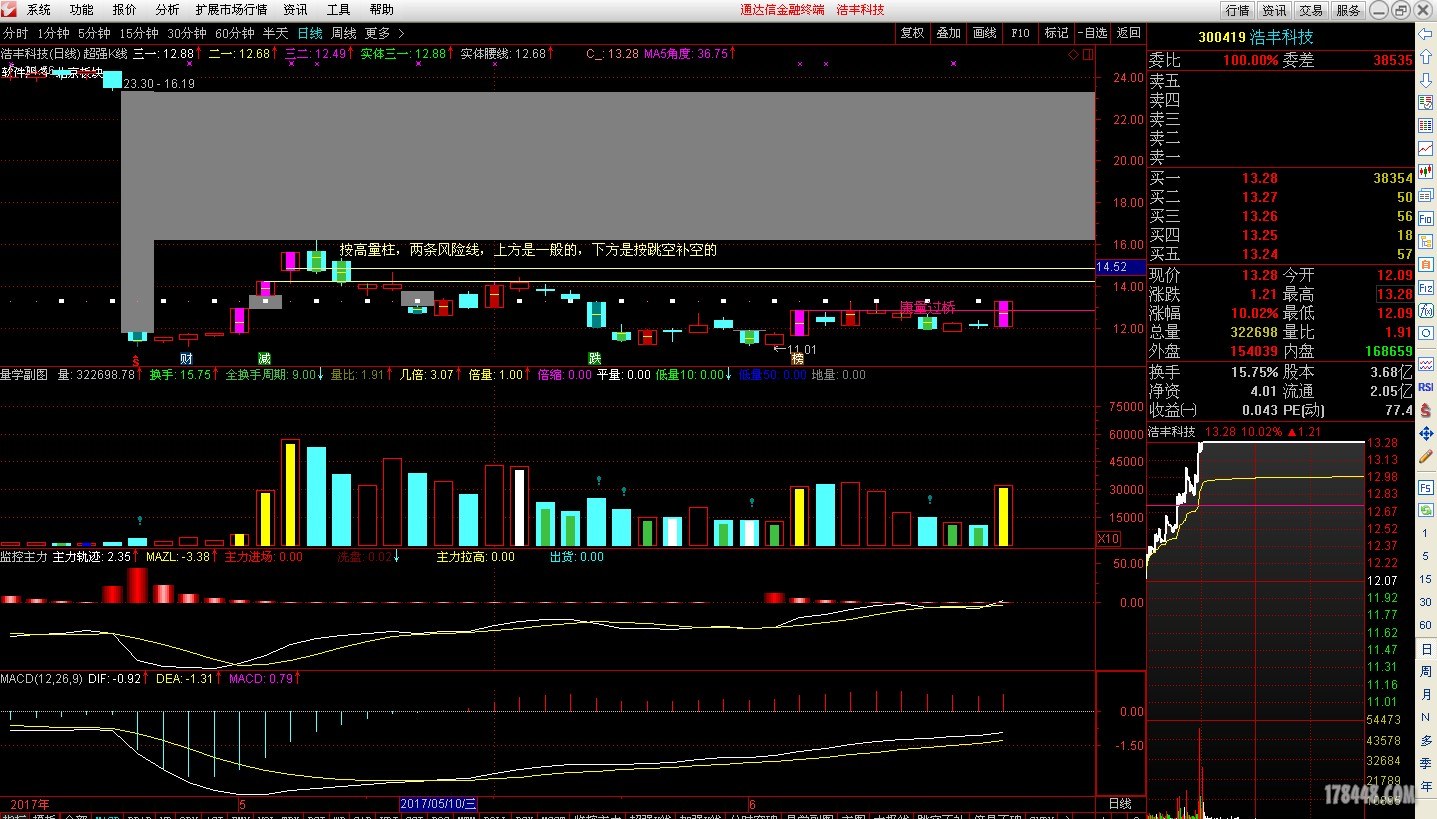The image size is (1437, 819).
Task: Click the 返回 back button
Action: pos(1128,33)
